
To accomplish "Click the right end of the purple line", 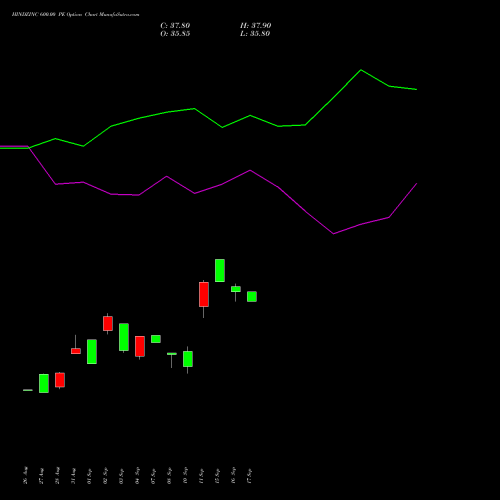I will coord(416,184).
